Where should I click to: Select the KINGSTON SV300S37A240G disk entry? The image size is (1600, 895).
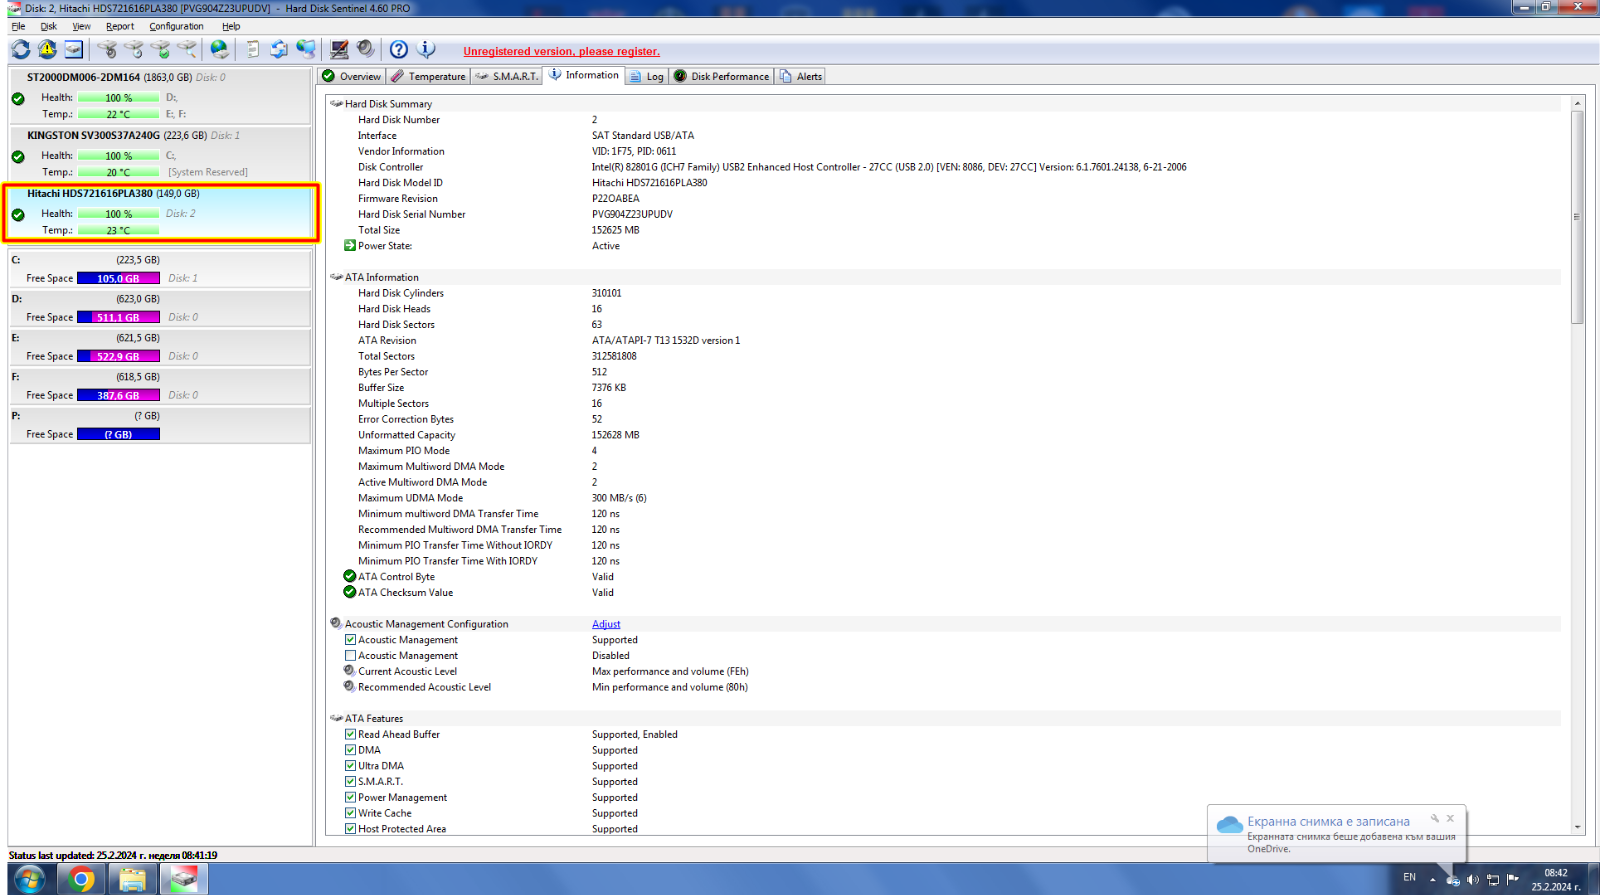(x=160, y=153)
